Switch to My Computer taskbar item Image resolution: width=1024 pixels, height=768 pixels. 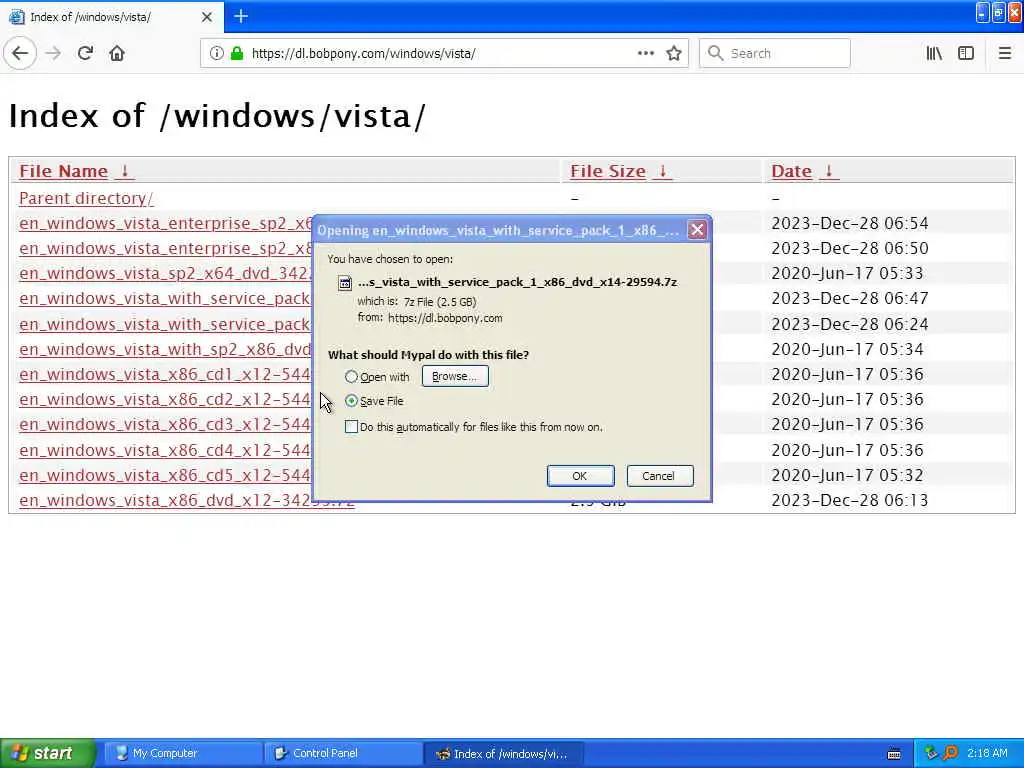pos(182,753)
